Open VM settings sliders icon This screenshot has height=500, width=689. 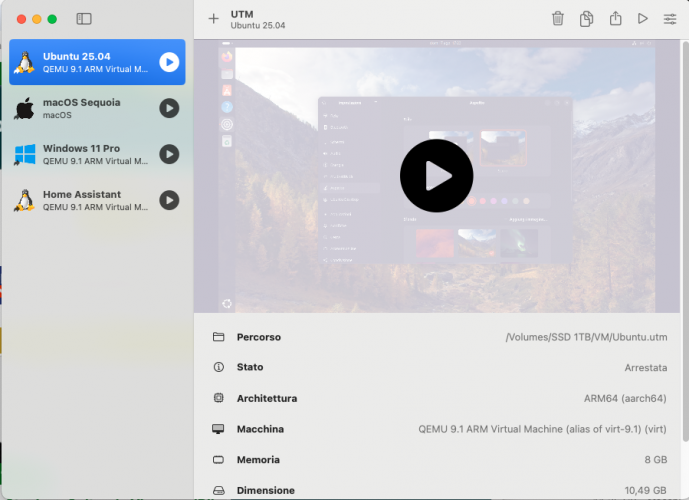click(670, 19)
